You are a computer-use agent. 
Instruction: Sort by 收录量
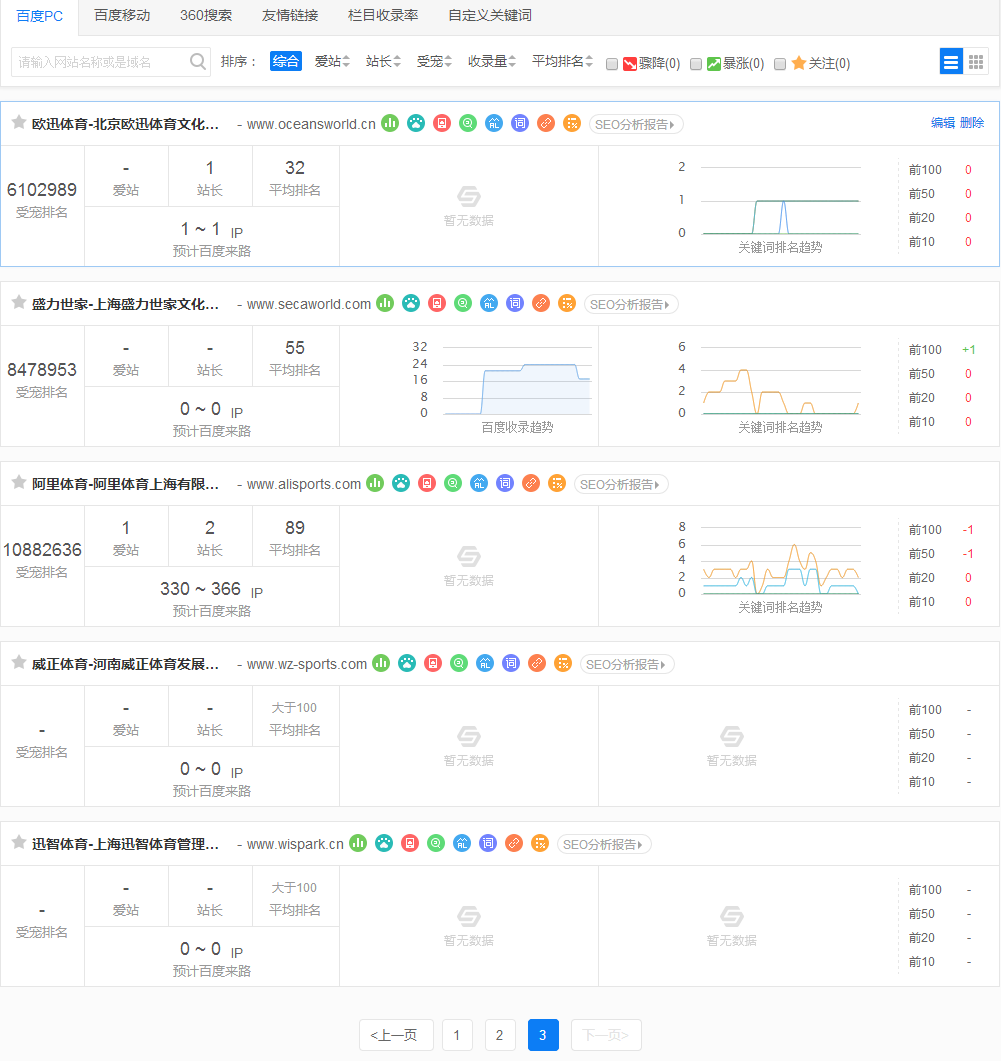point(492,62)
